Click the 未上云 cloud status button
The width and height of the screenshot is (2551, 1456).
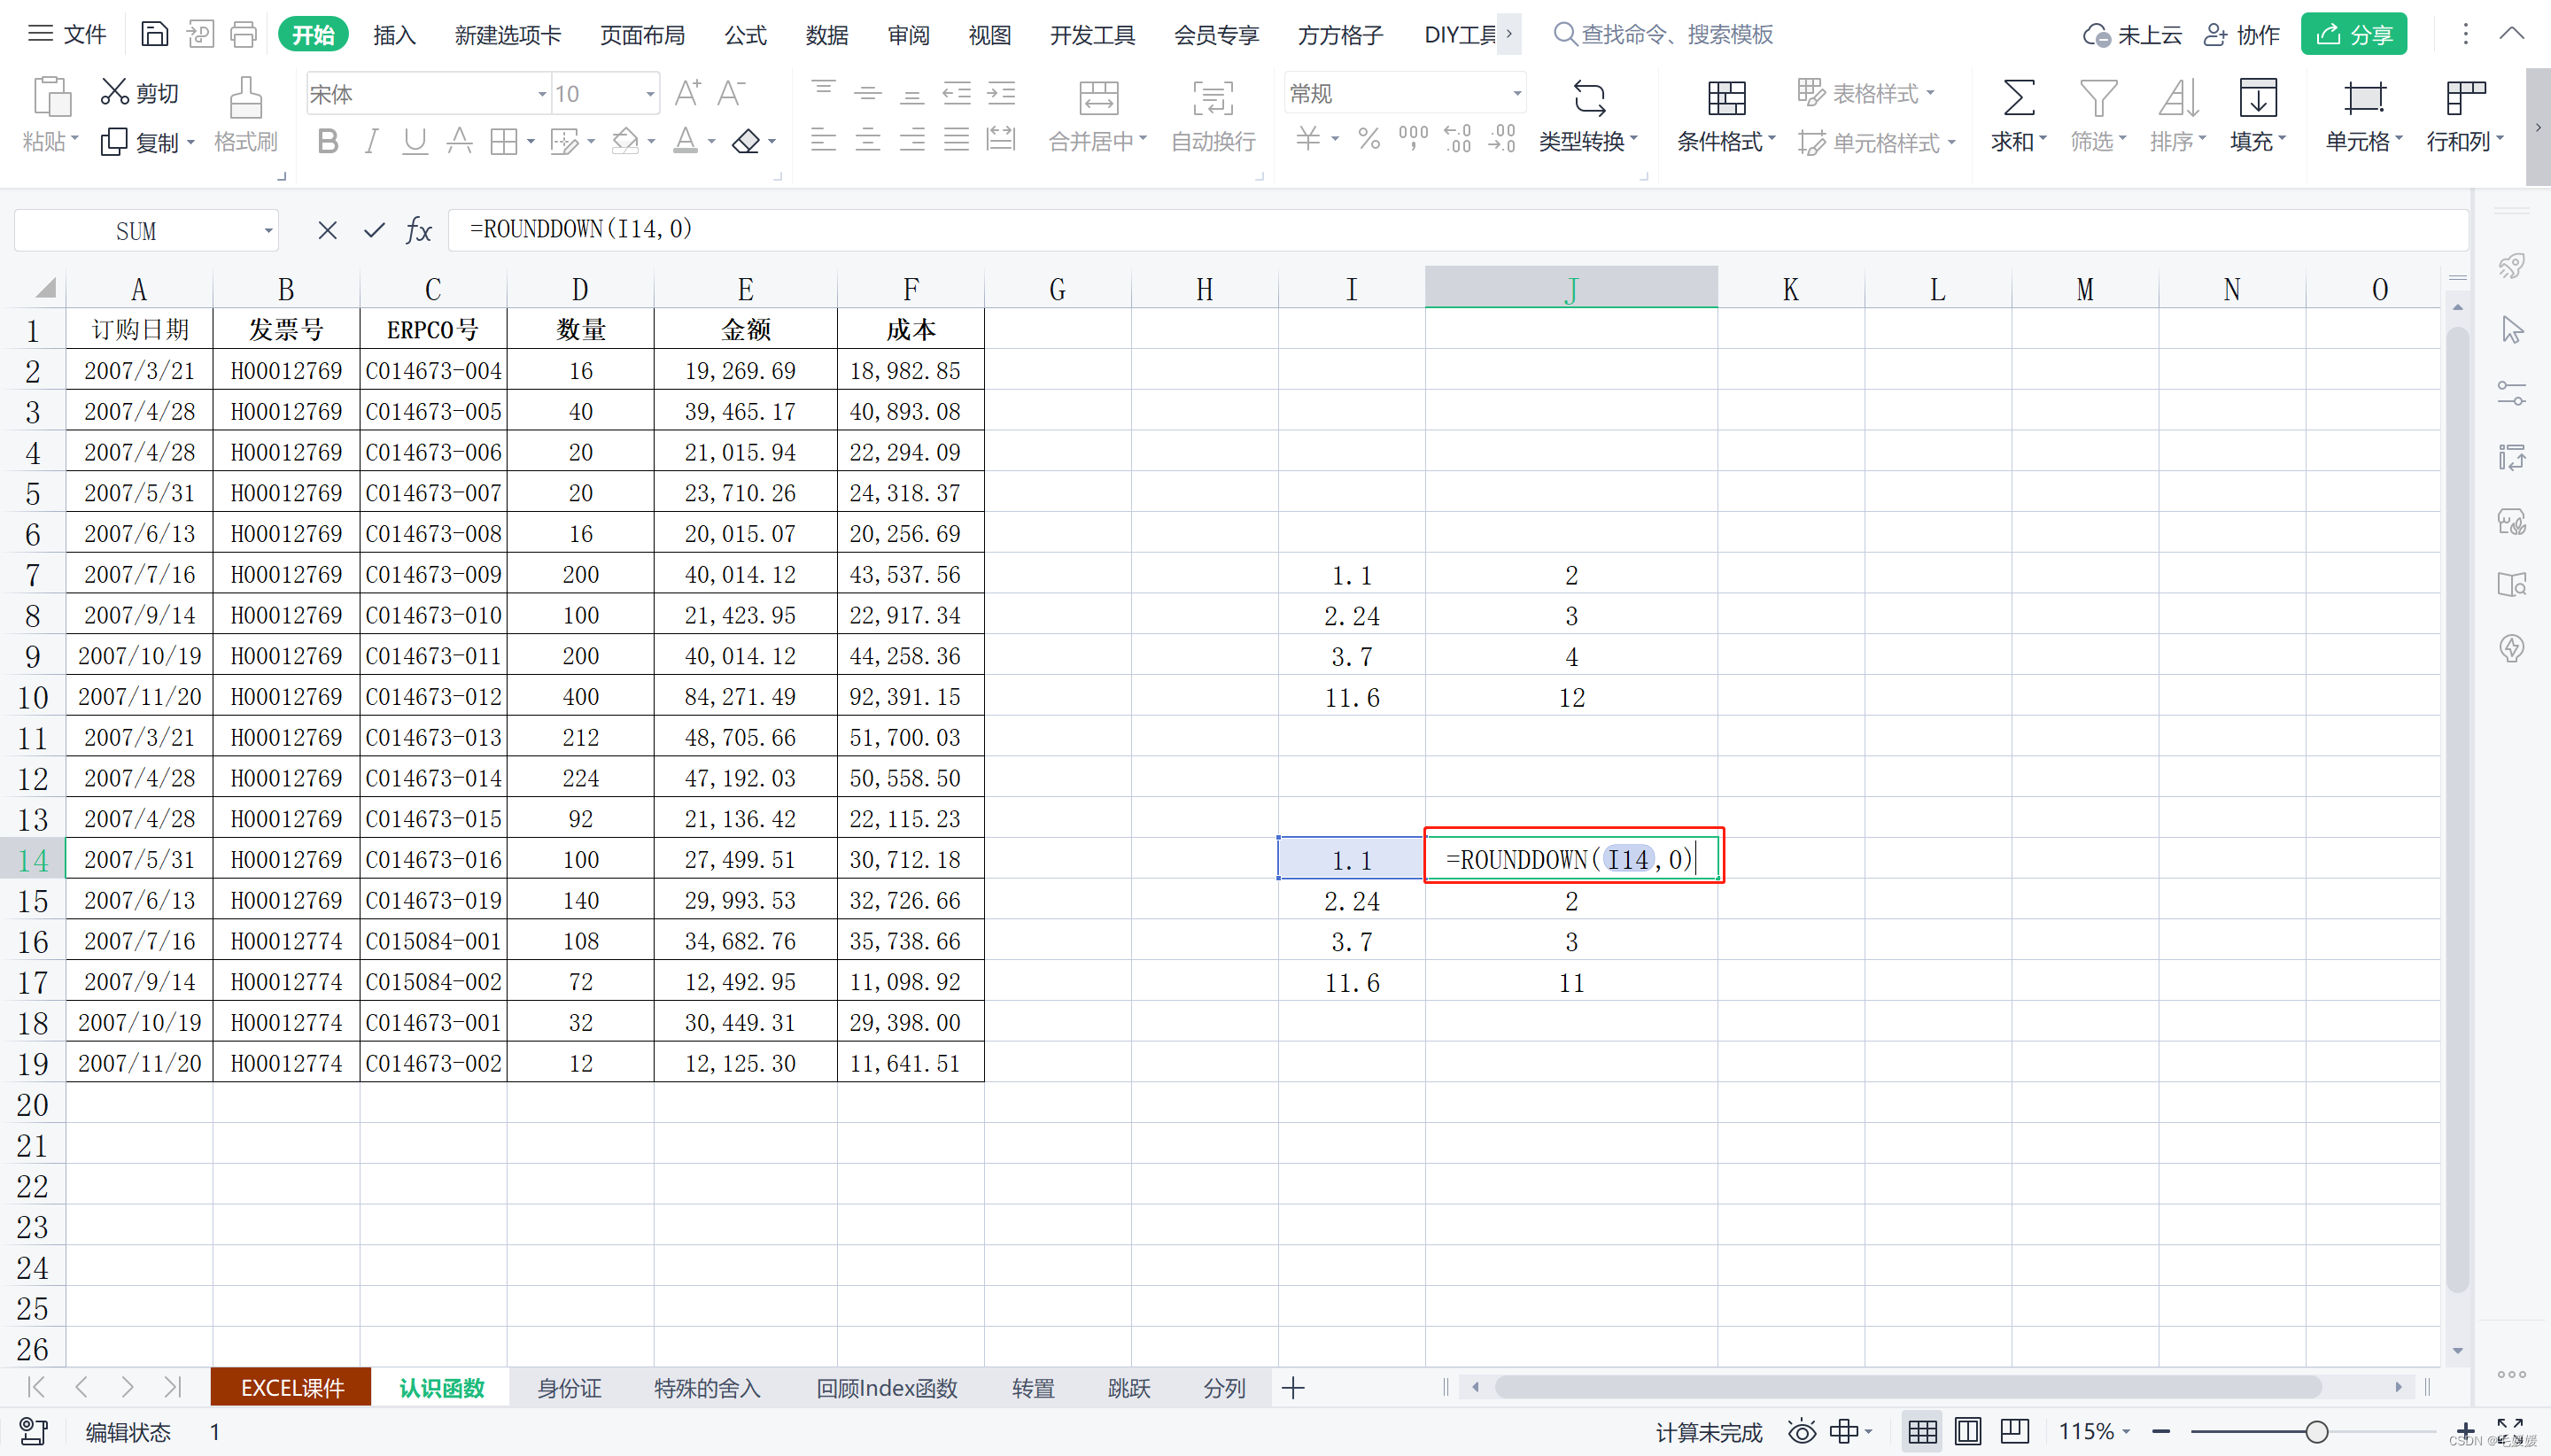tap(2132, 34)
